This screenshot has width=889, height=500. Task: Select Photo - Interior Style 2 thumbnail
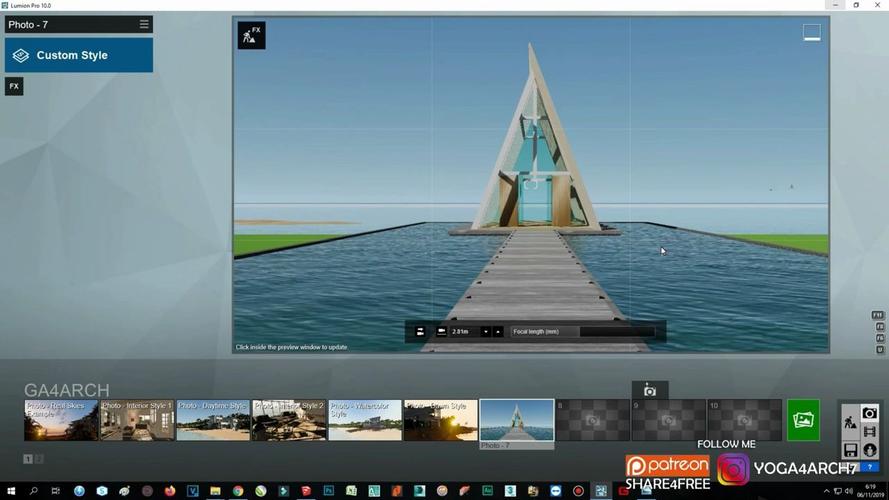(289, 420)
